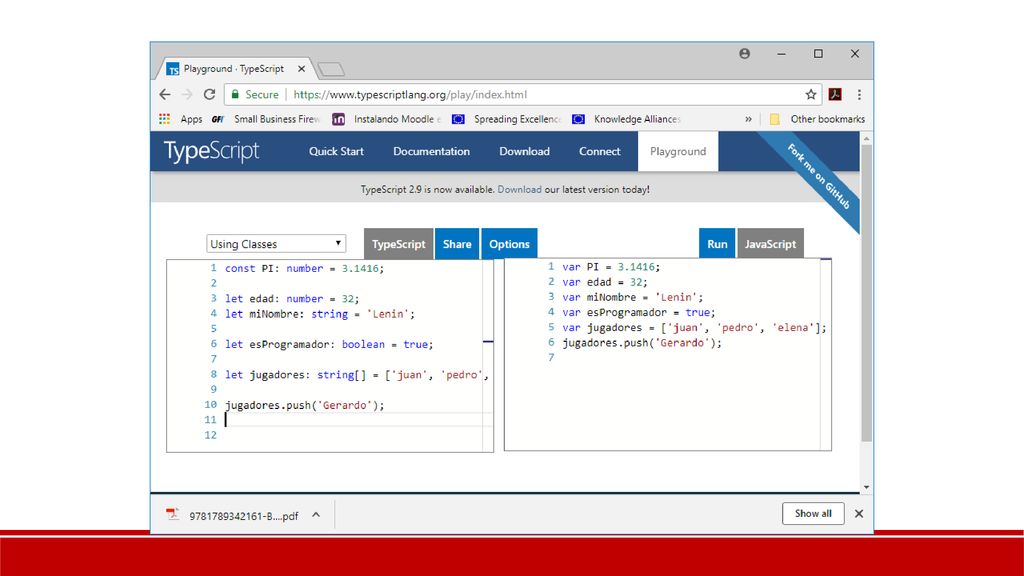Image resolution: width=1024 pixels, height=576 pixels.
Task: Open the Chrome three-dot menu
Action: 859,95
